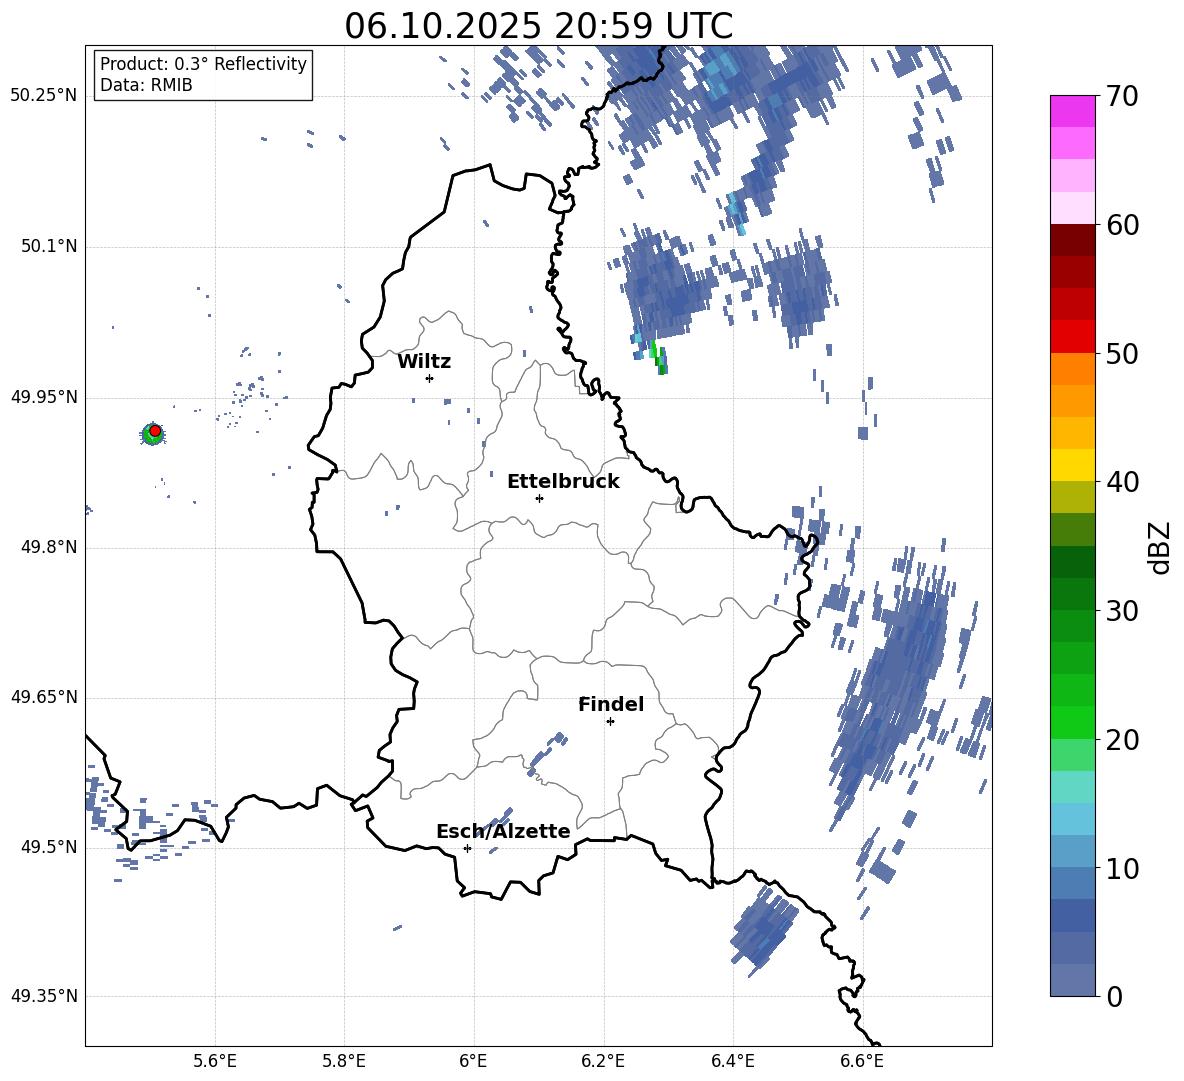Click the Ettelbruck city label
1184x1081 pixels.
pyautogui.click(x=563, y=482)
